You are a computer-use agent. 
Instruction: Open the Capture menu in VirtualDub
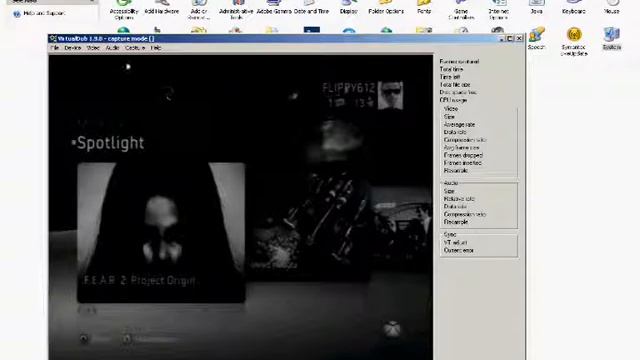tap(135, 48)
